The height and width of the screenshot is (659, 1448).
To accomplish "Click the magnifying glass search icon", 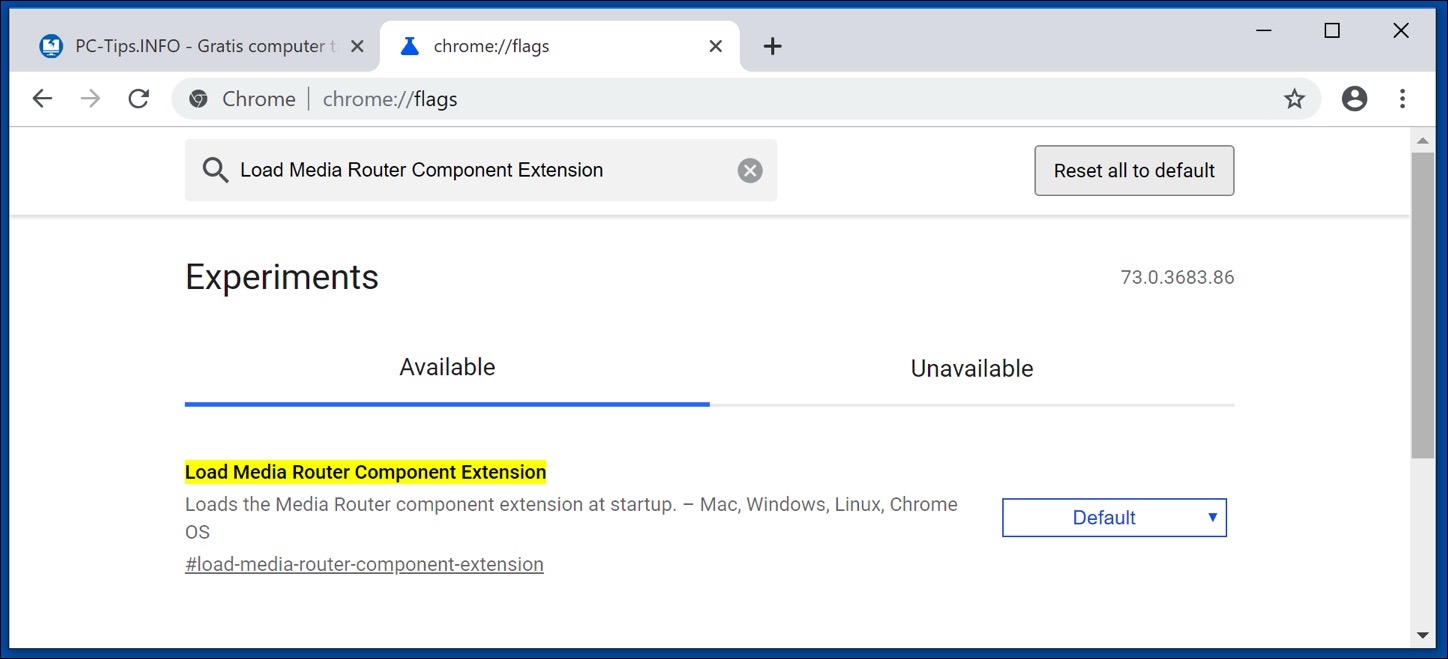I will (x=215, y=170).
